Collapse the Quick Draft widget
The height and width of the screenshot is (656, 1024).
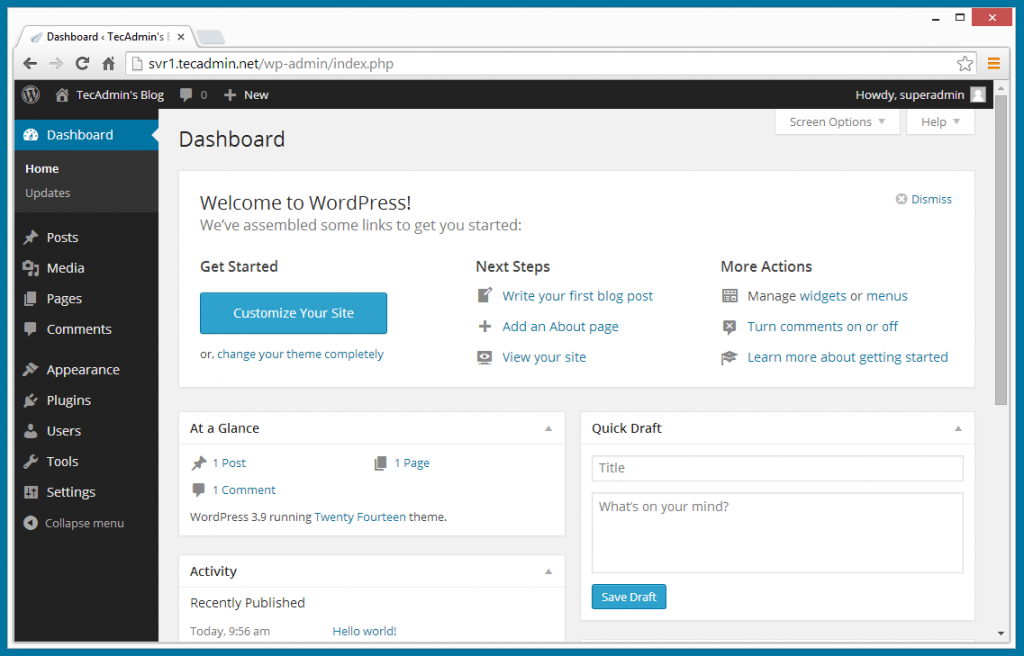(x=958, y=428)
